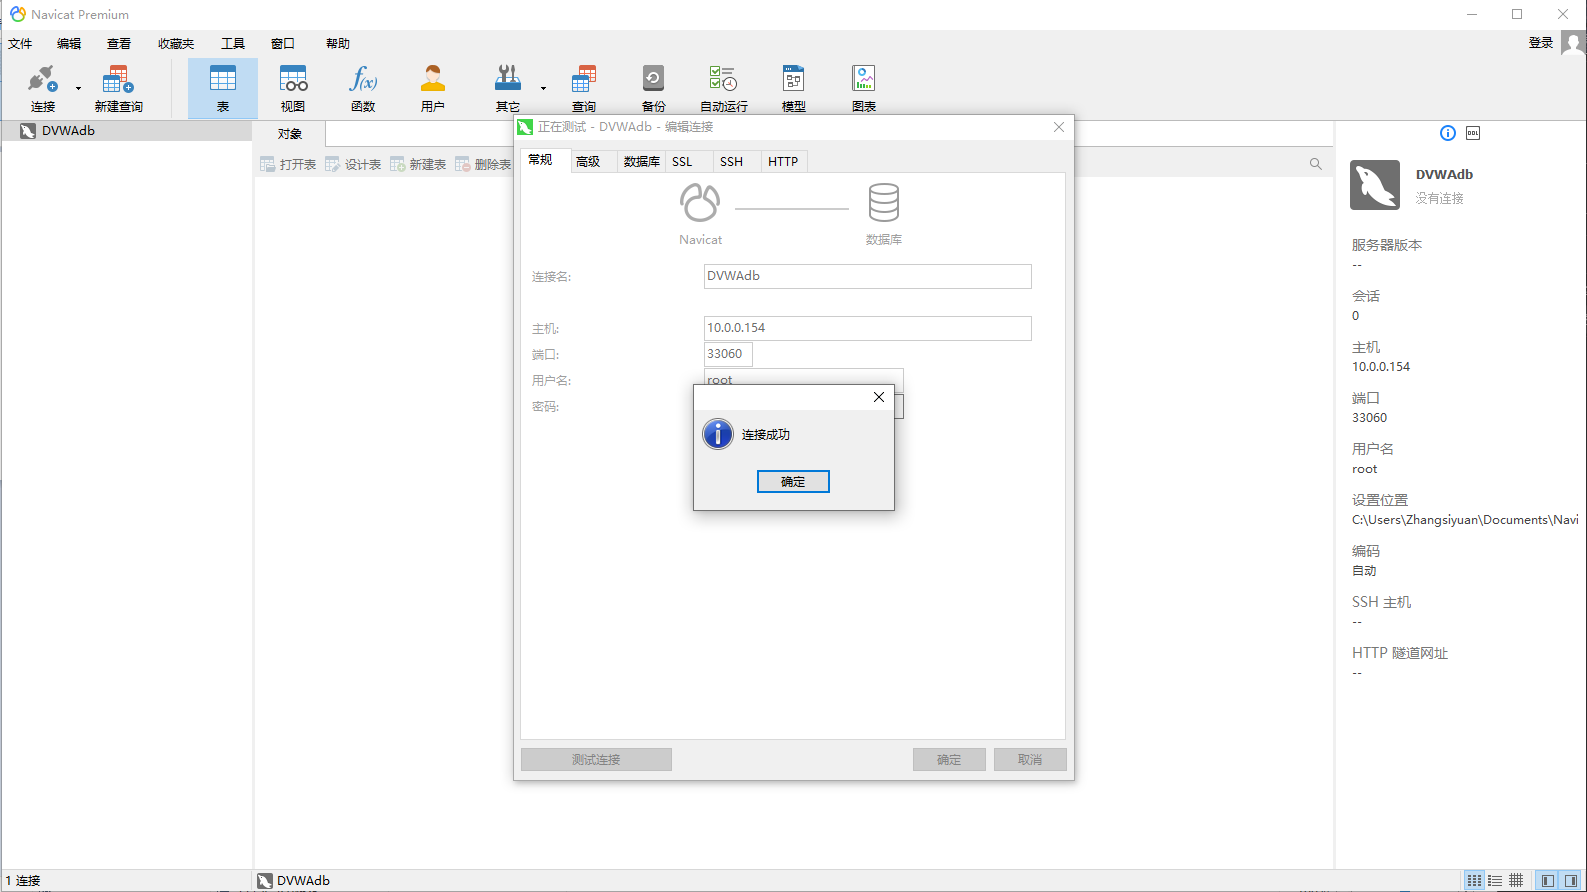The image size is (1587, 892).
Task: Open the 备份 backup icon
Action: tap(653, 88)
